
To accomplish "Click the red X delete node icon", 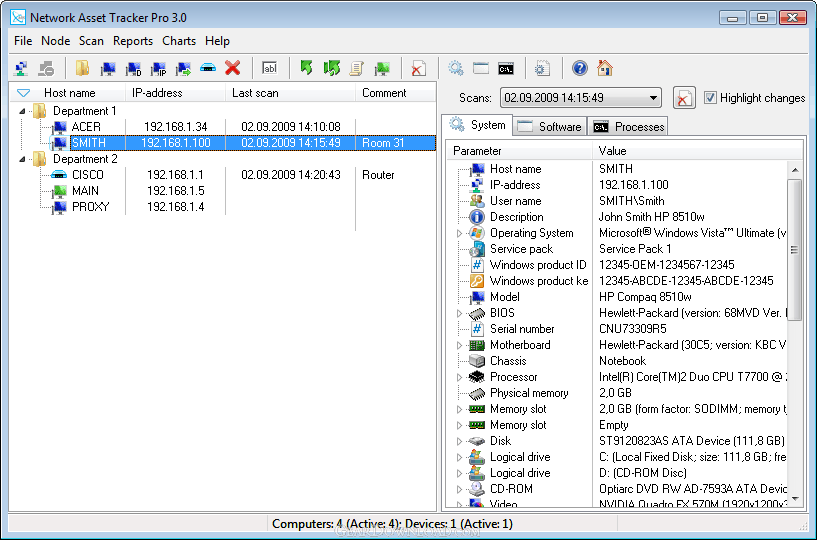I will (232, 68).
